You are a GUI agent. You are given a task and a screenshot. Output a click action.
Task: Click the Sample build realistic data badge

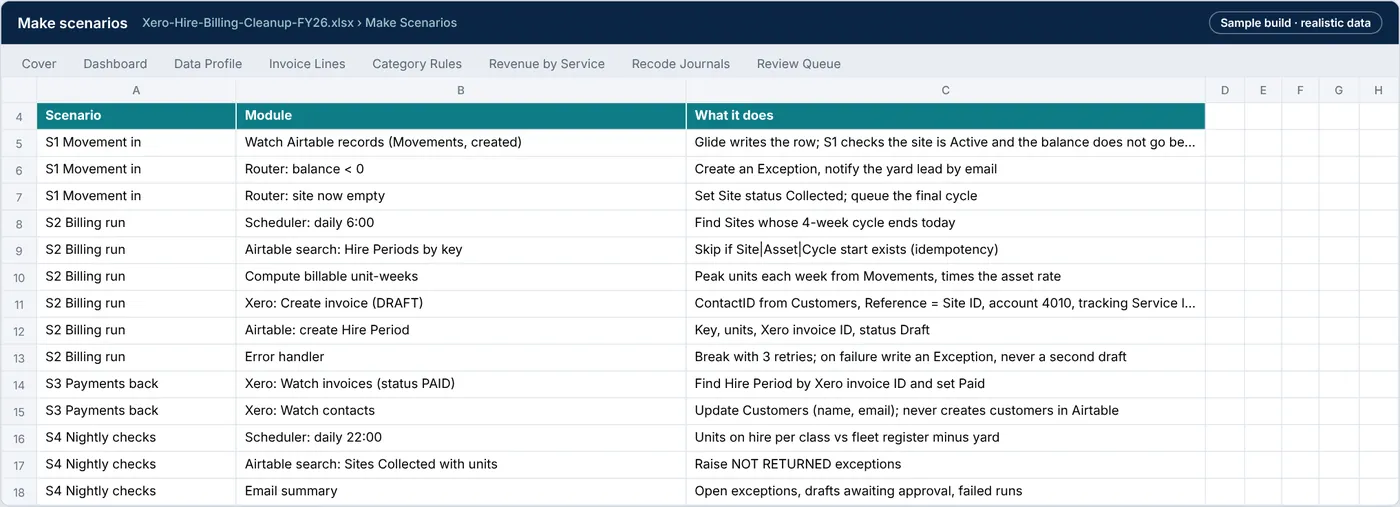(1295, 23)
